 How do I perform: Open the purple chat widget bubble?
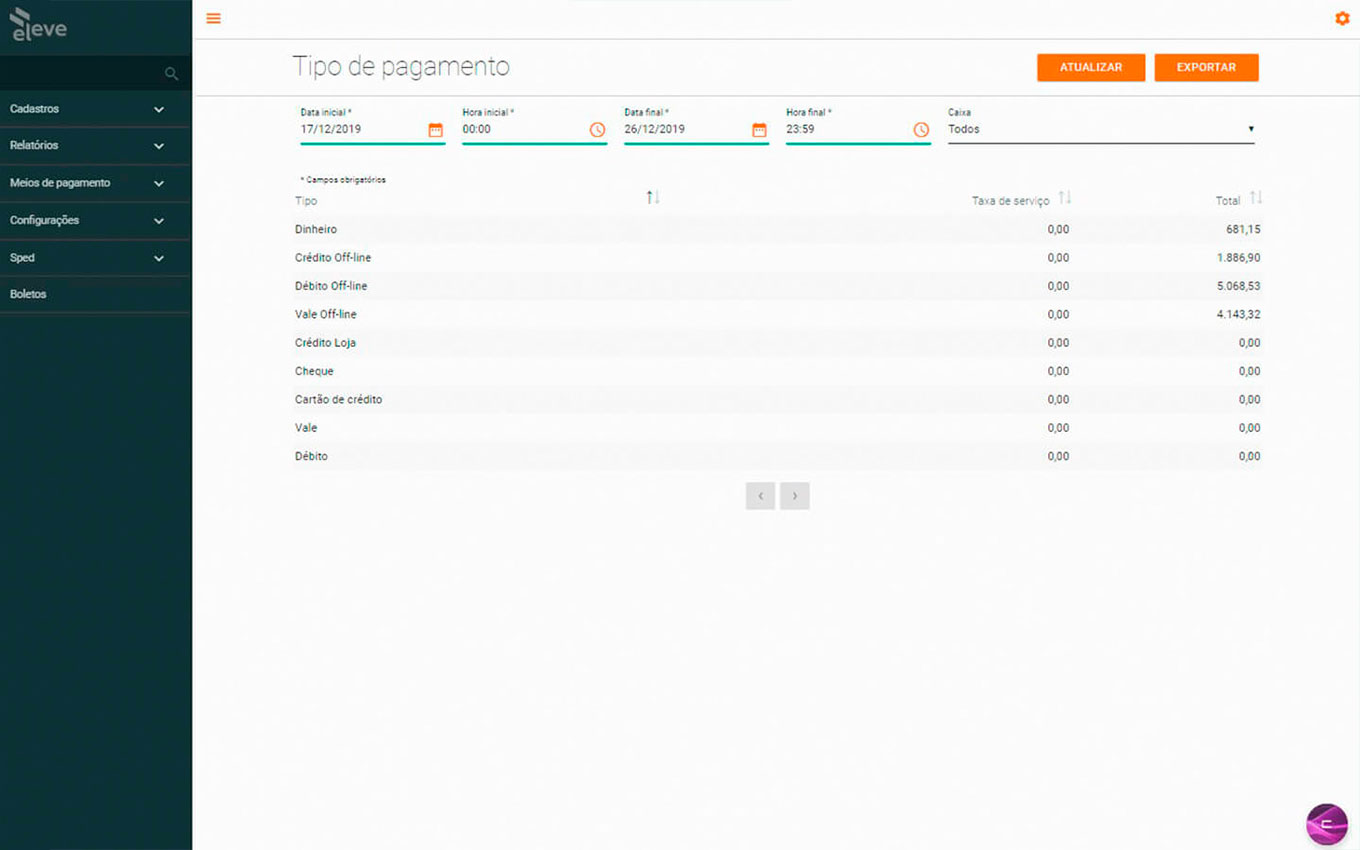pos(1327,824)
